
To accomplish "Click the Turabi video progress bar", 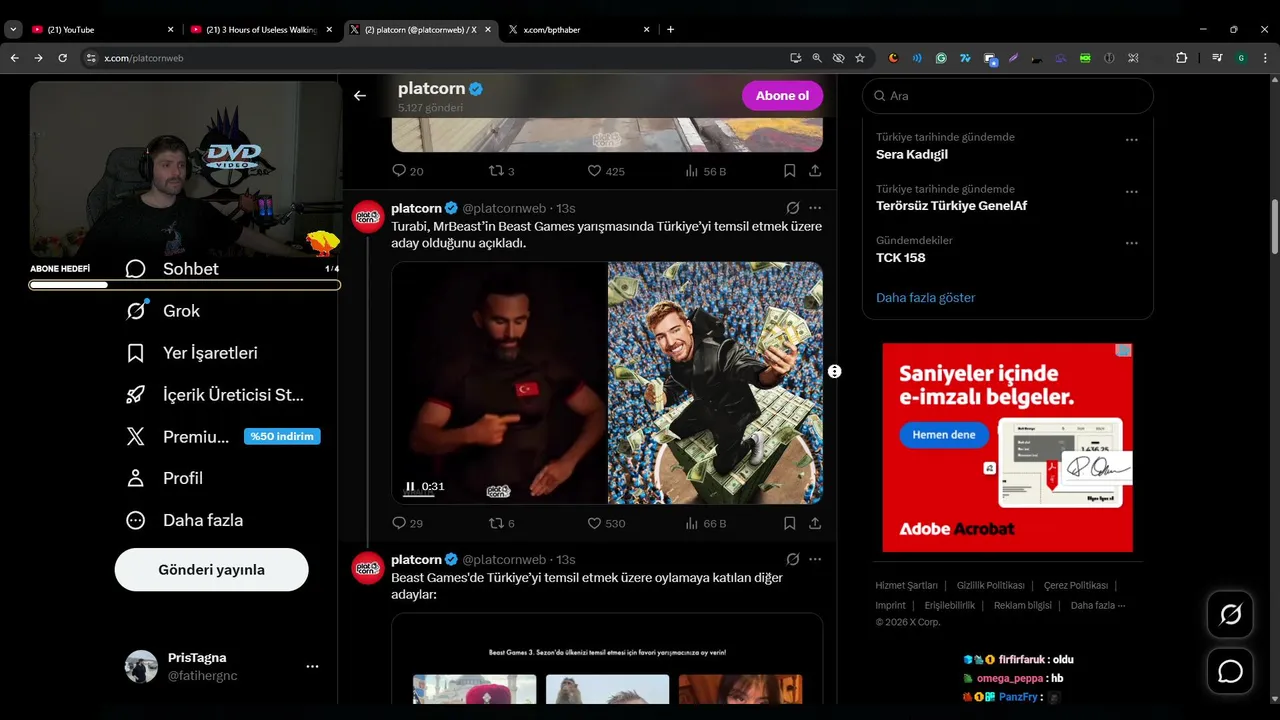I will pyautogui.click(x=420, y=496).
